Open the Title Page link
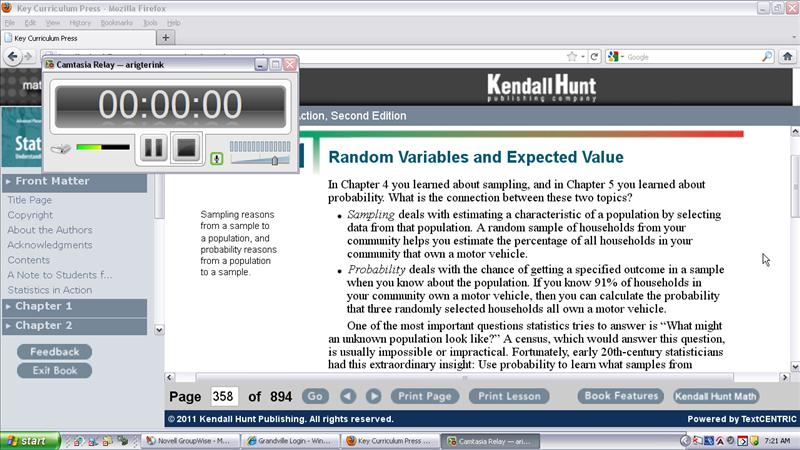Image resolution: width=800 pixels, height=450 pixels. click(30, 200)
